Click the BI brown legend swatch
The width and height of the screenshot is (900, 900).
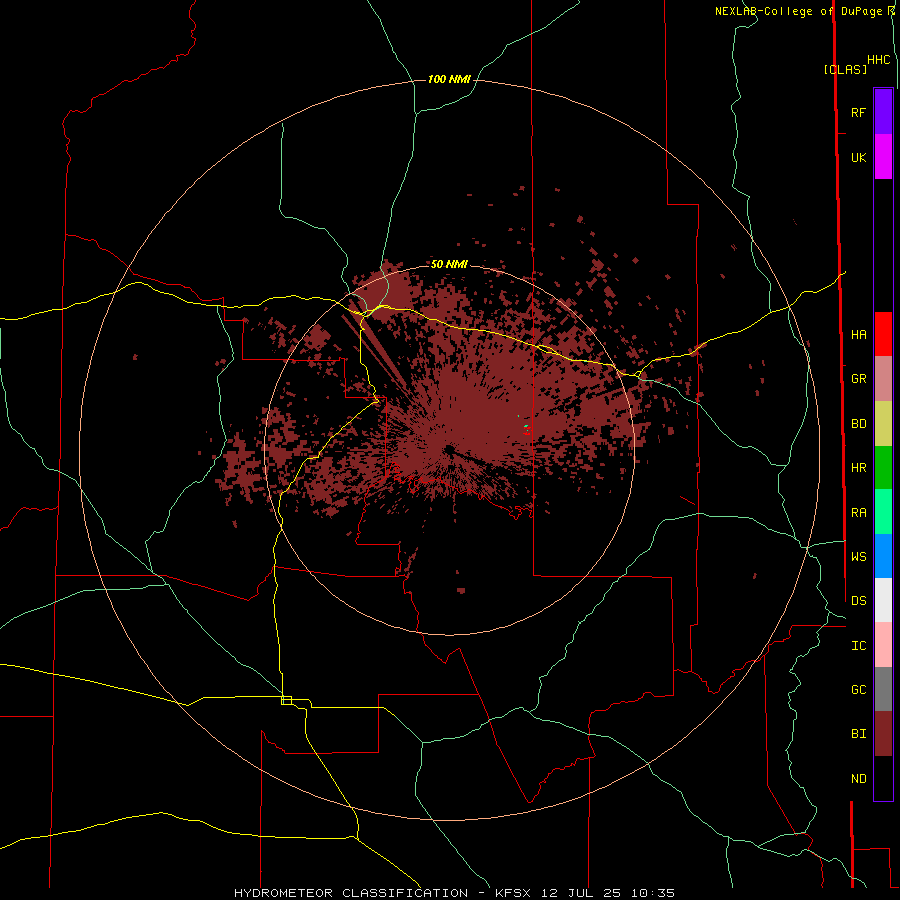tap(883, 734)
